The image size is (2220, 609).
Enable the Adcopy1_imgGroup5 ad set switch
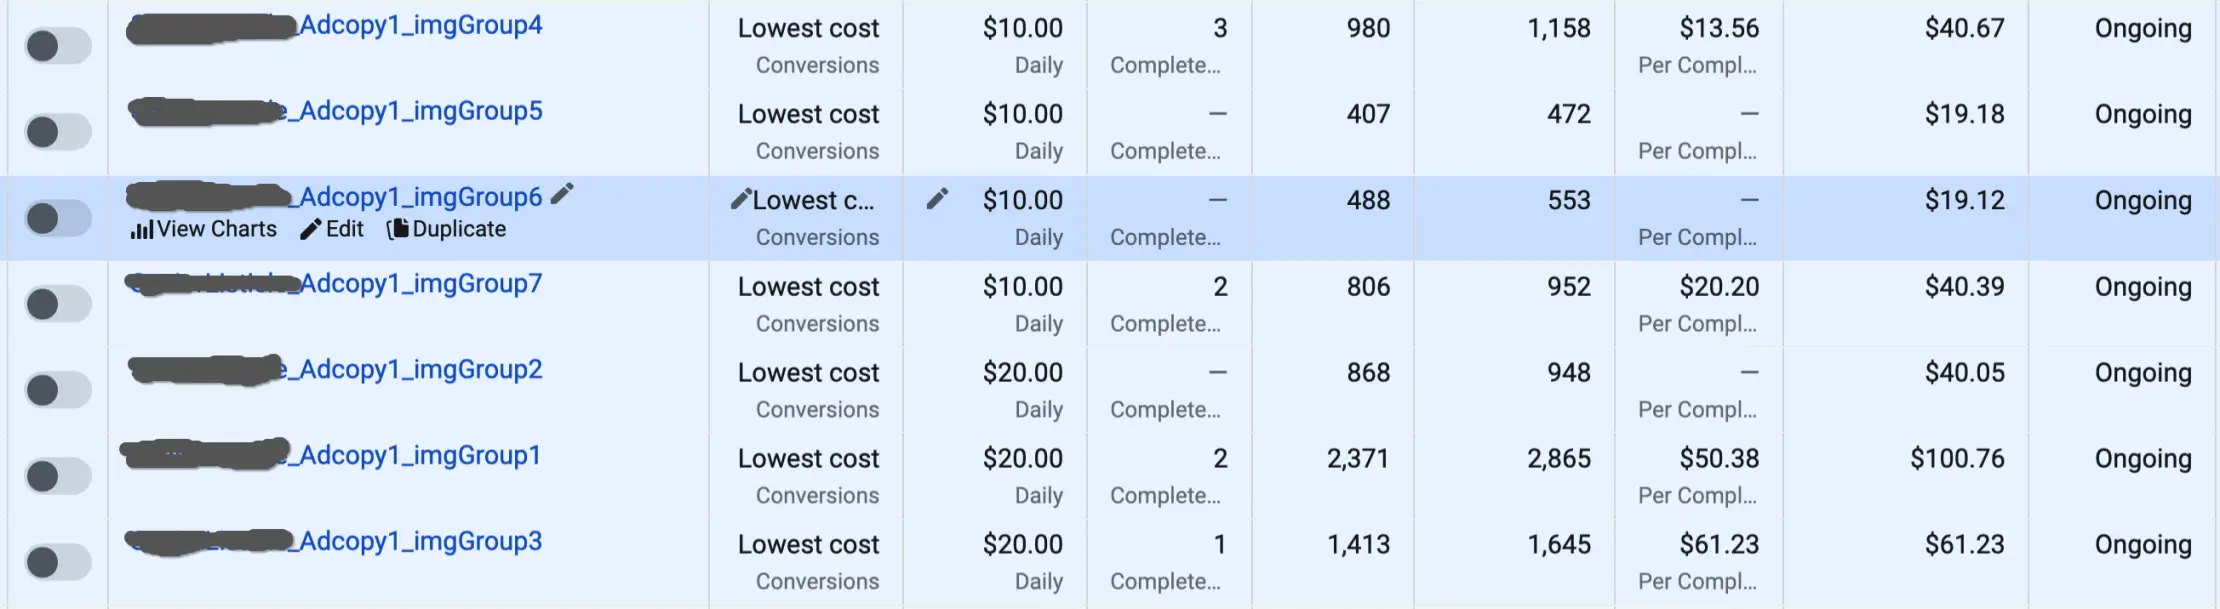(x=58, y=132)
